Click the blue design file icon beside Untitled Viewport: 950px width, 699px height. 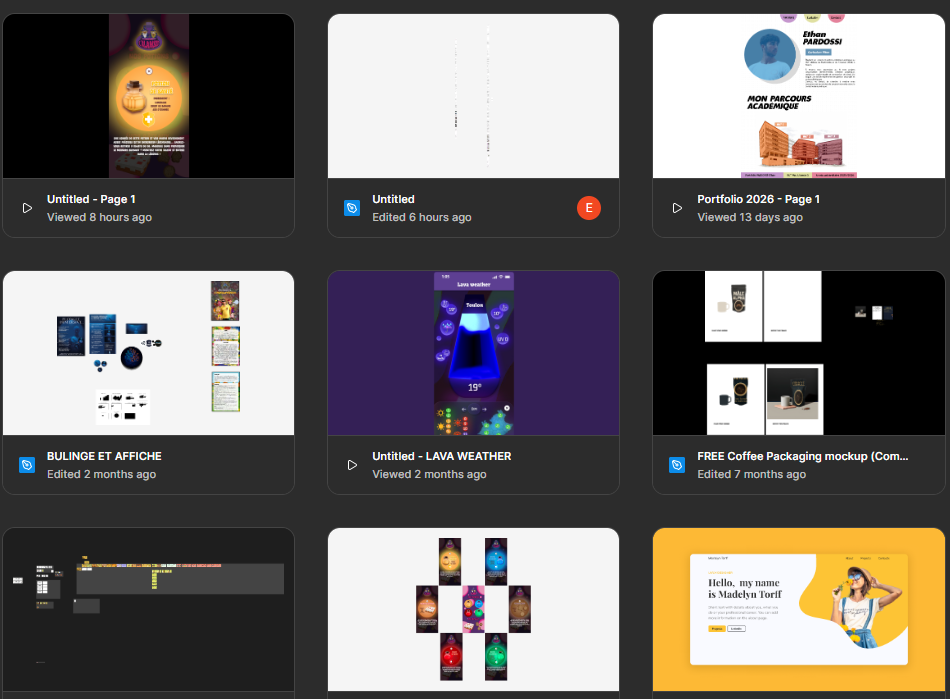click(x=352, y=208)
